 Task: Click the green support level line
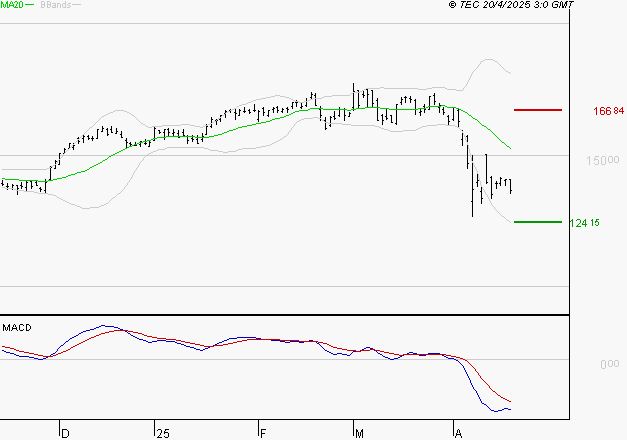[x=538, y=222]
